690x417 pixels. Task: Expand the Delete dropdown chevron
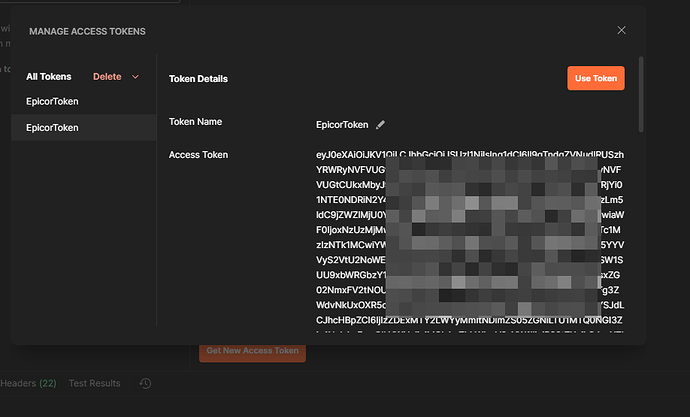click(x=135, y=77)
